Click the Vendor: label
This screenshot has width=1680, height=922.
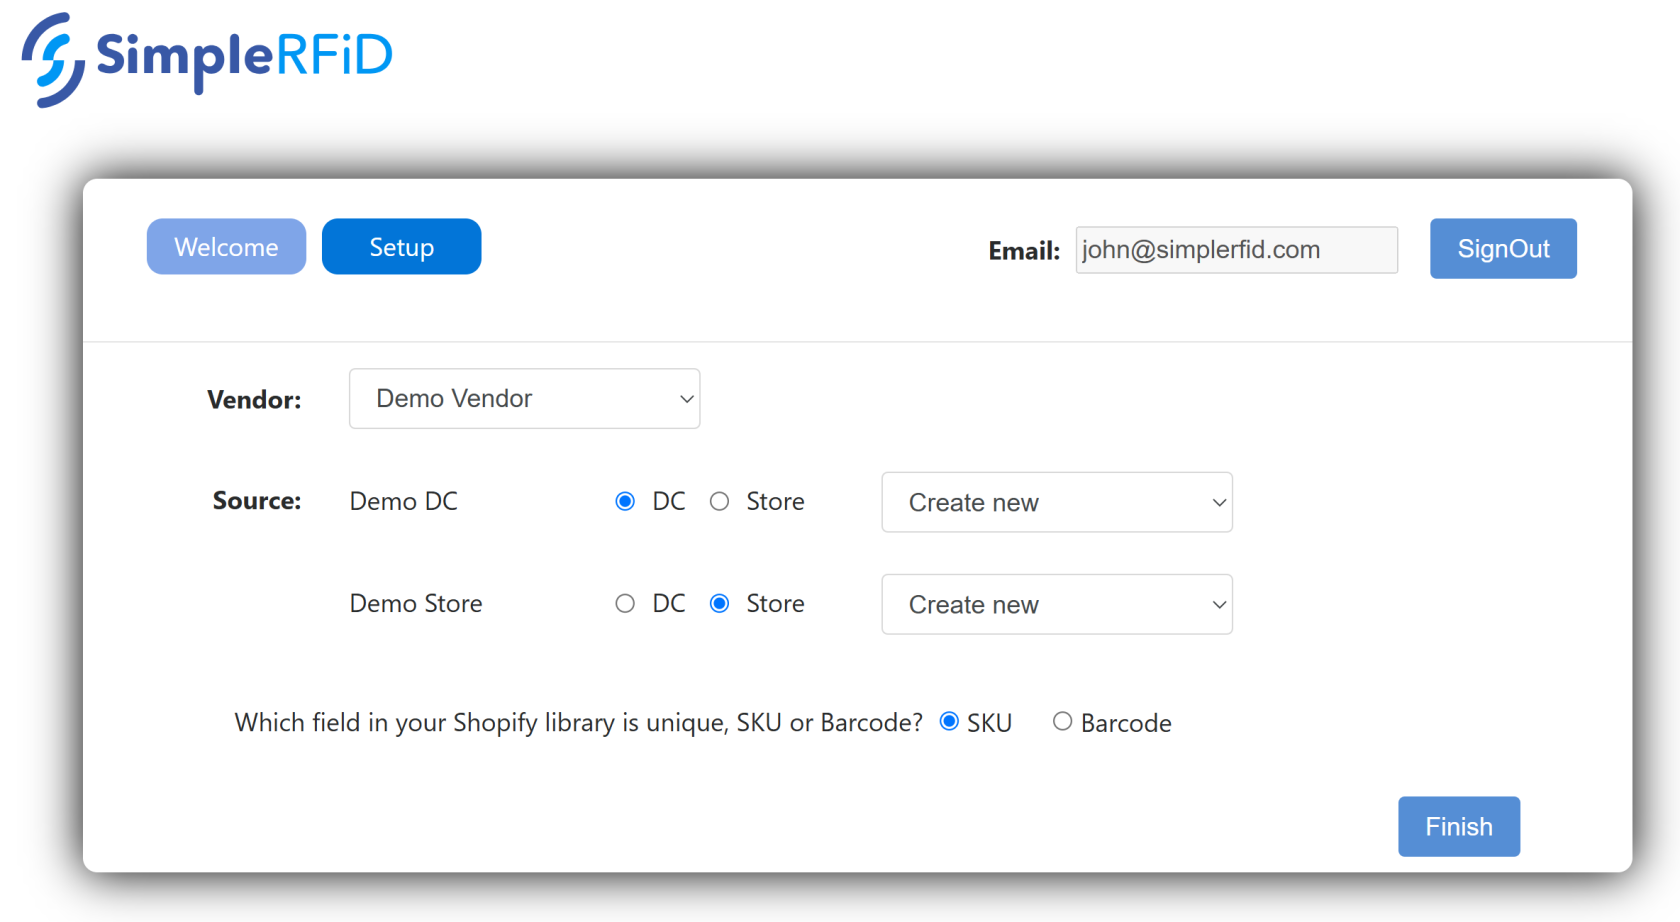coord(254,400)
